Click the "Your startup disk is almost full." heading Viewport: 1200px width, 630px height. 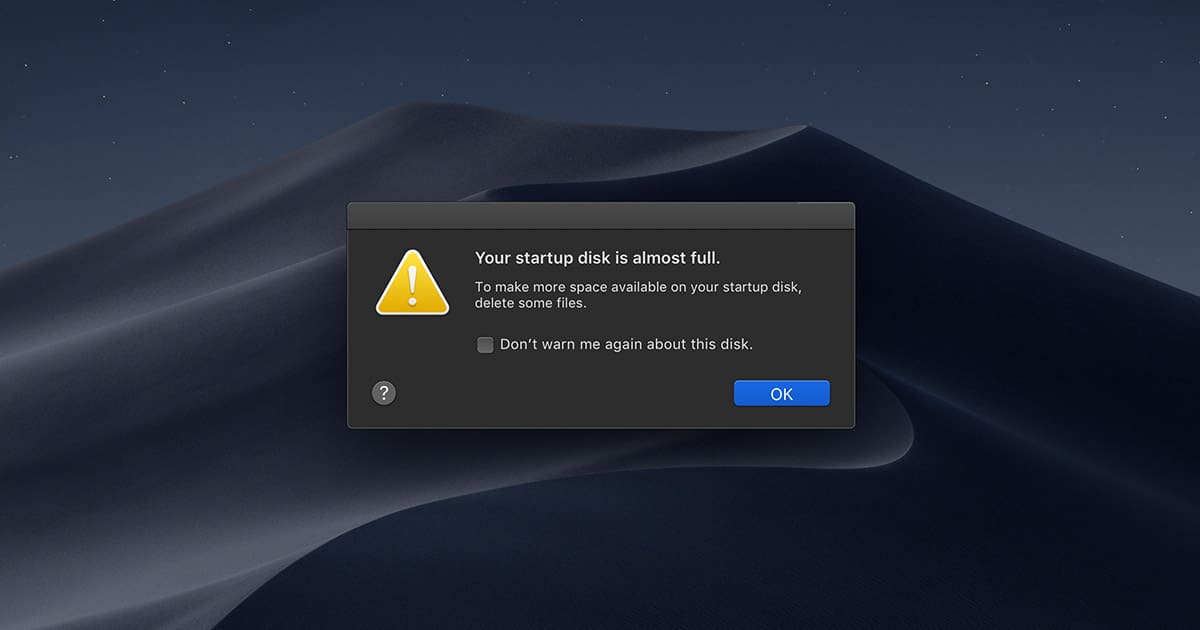pyautogui.click(x=597, y=258)
